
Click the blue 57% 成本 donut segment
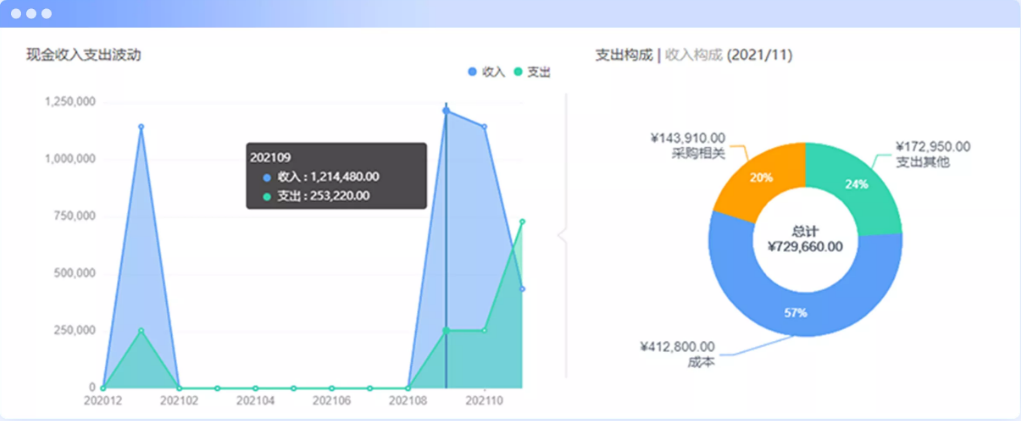795,312
